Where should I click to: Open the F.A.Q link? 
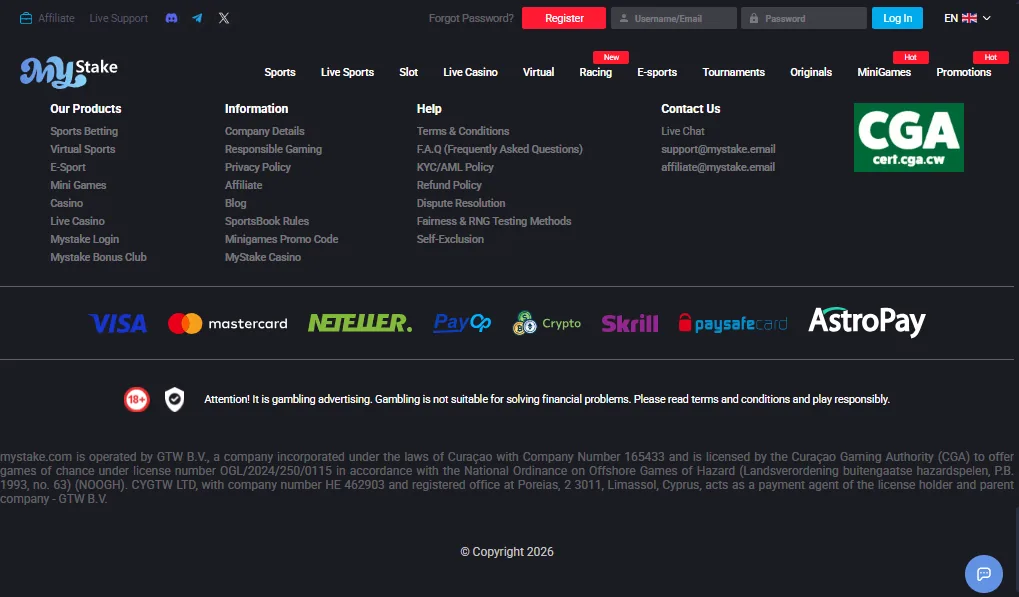(x=499, y=149)
